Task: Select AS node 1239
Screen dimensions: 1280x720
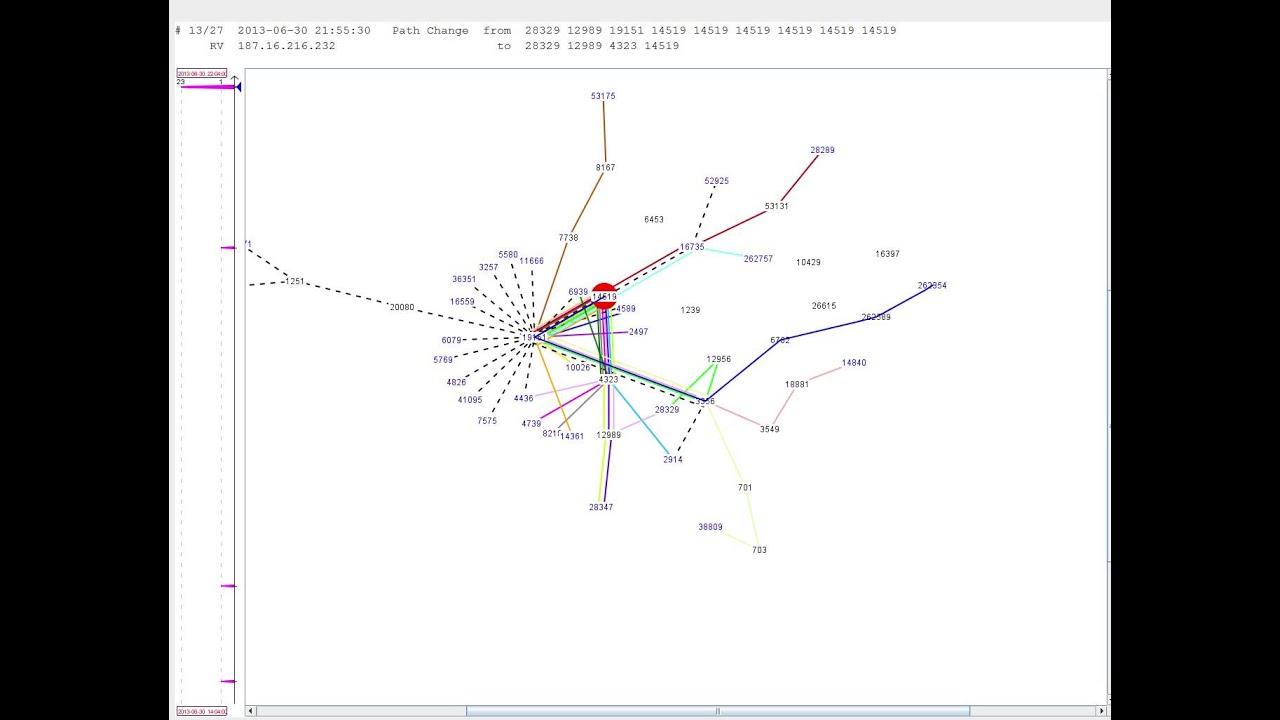Action: tap(690, 310)
